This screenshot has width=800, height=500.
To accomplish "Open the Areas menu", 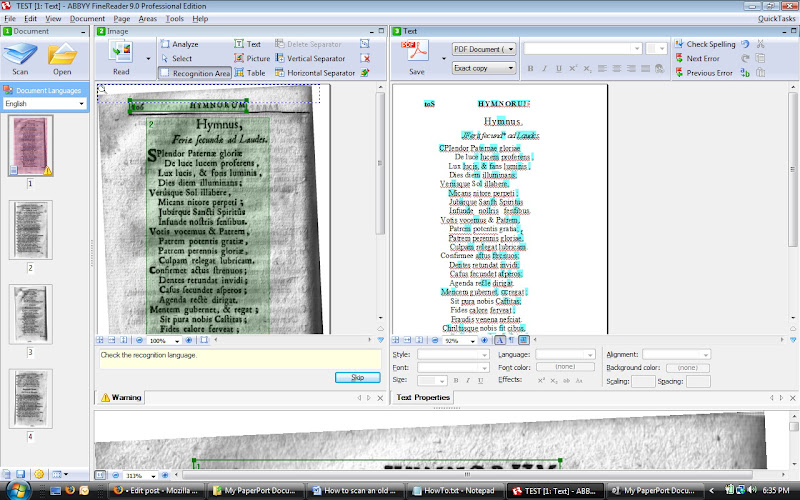I will [x=148, y=18].
